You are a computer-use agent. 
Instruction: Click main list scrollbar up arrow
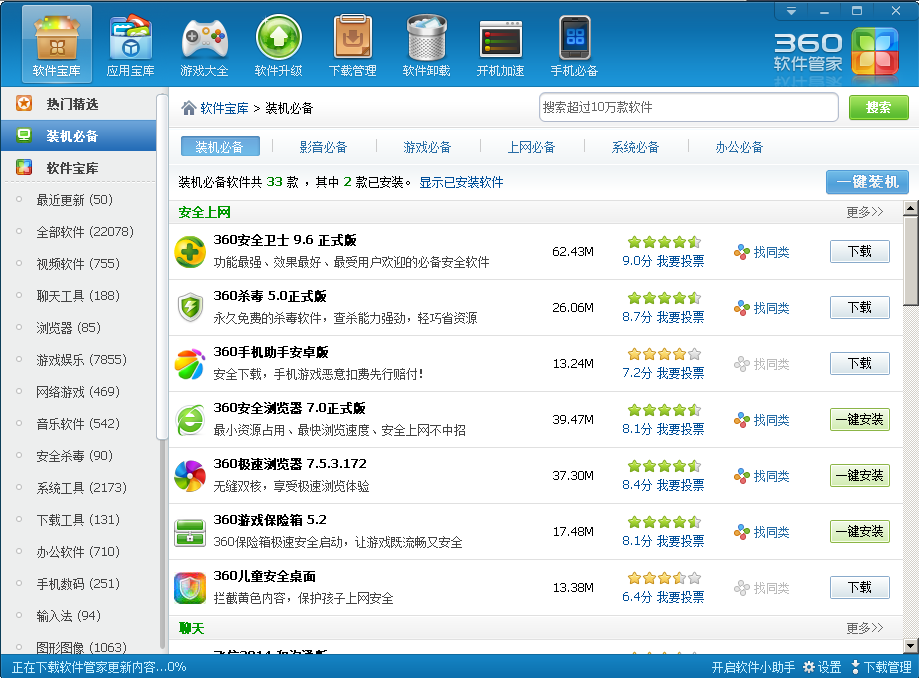(x=910, y=208)
